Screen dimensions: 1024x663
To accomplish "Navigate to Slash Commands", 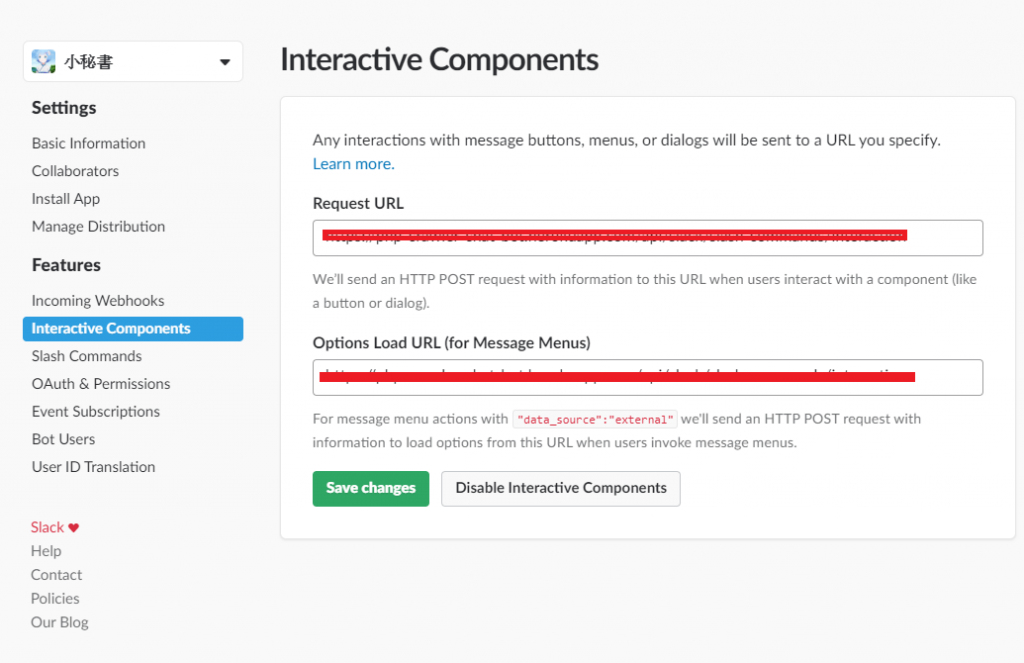I will tap(87, 356).
